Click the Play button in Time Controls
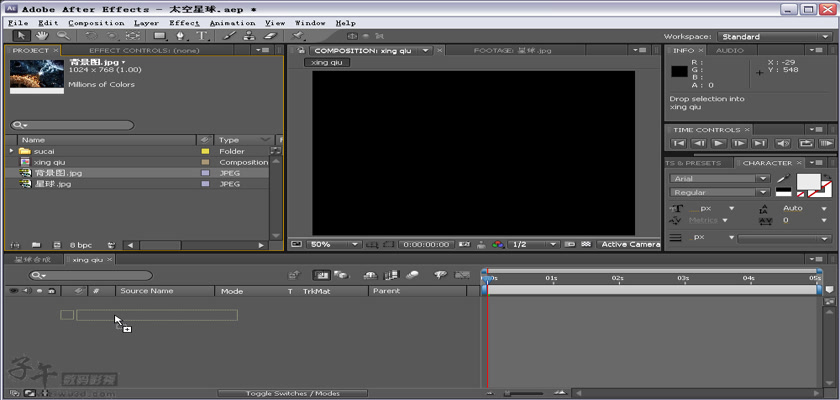The height and width of the screenshot is (400, 840). (719, 144)
